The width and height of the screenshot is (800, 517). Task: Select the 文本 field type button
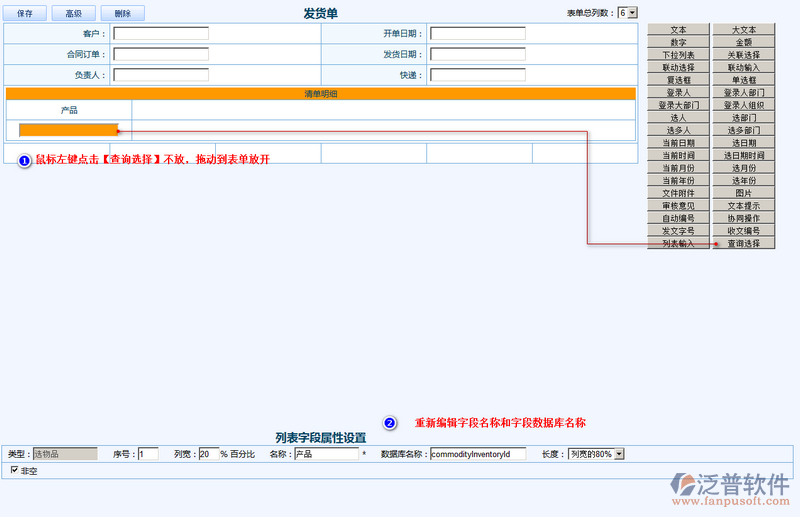point(678,30)
